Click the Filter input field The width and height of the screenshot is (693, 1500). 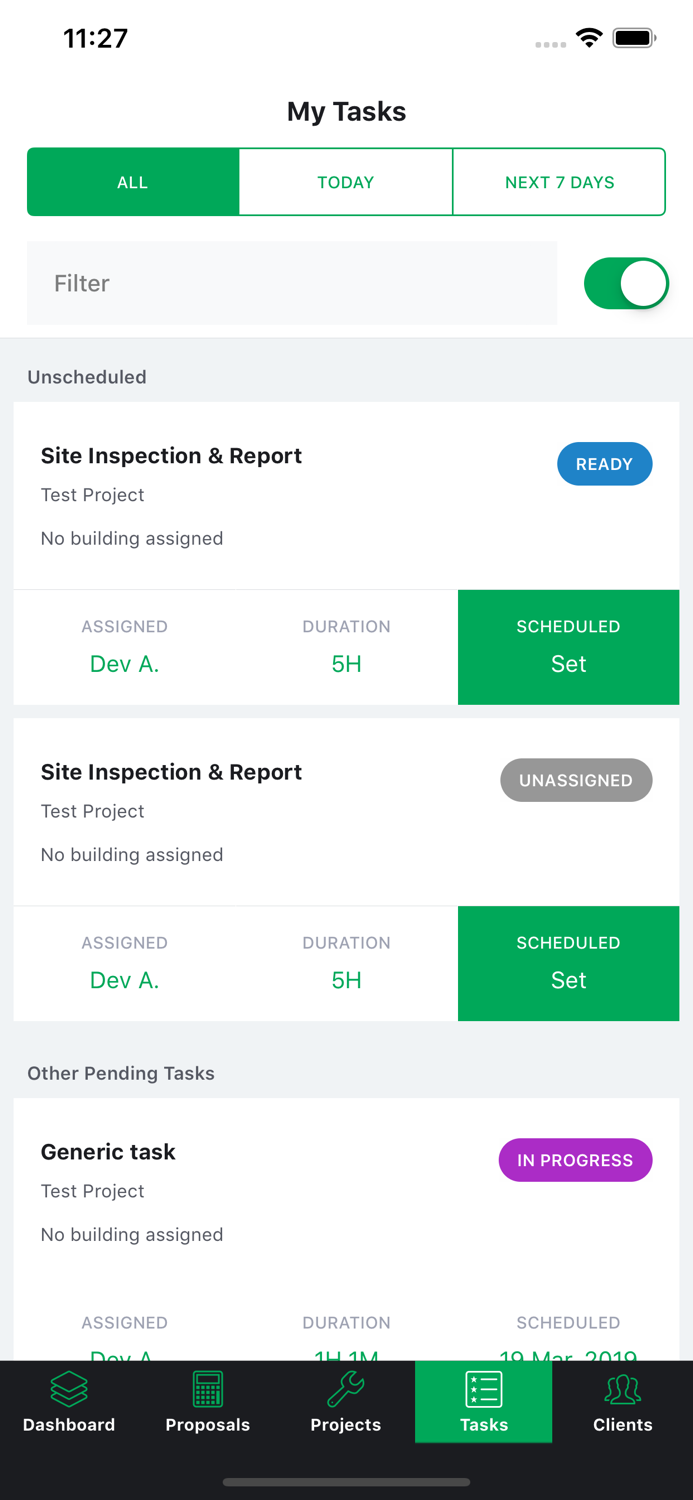[x=292, y=283]
